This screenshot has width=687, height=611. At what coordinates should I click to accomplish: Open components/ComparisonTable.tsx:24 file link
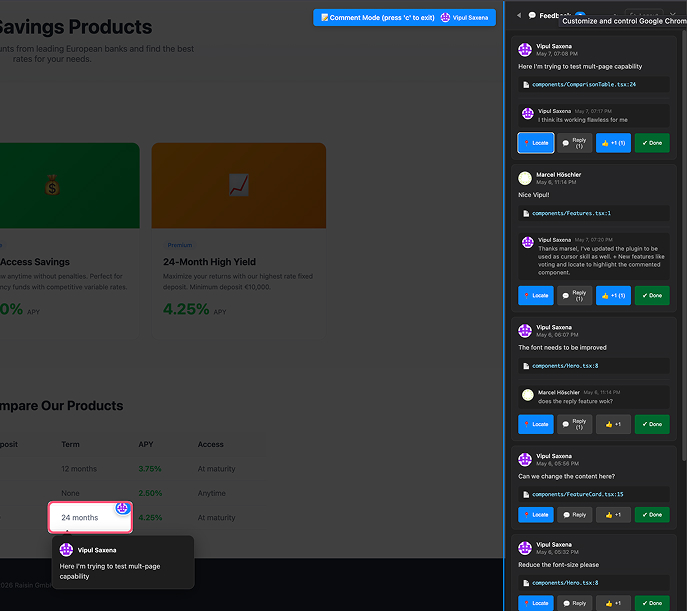click(x=584, y=85)
